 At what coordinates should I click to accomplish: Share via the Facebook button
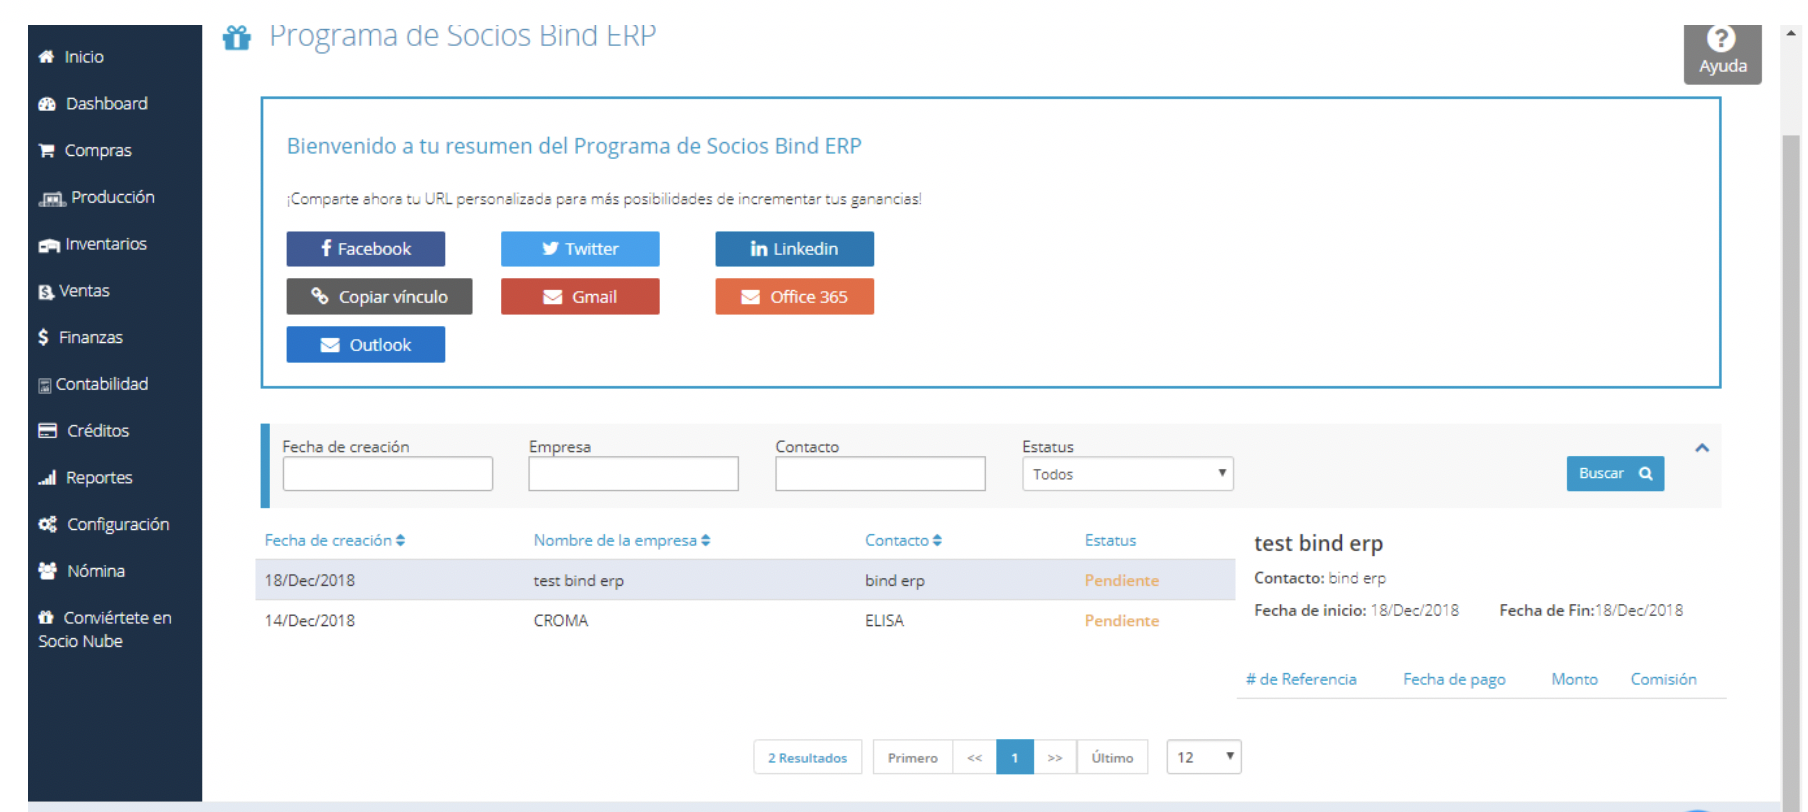pyautogui.click(x=366, y=249)
